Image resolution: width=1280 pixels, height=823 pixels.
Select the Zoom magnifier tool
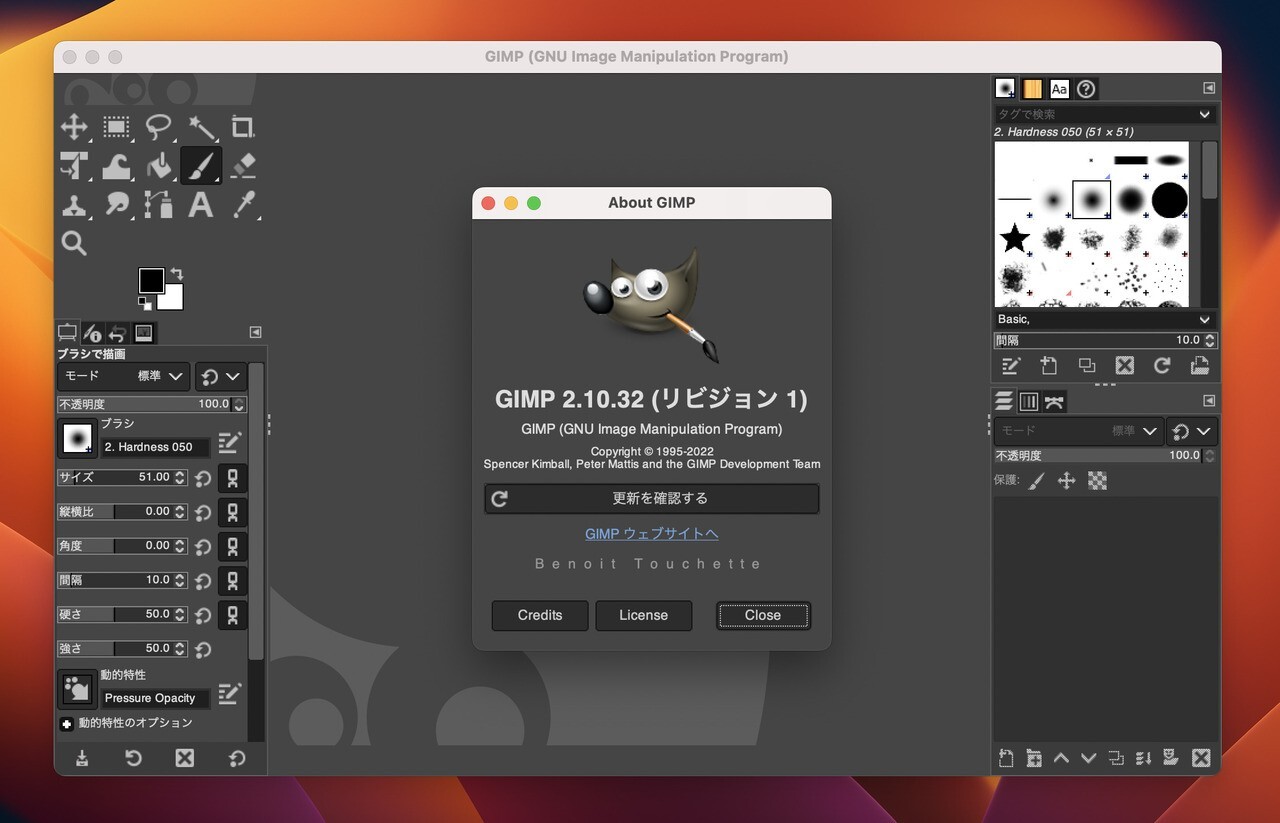75,243
